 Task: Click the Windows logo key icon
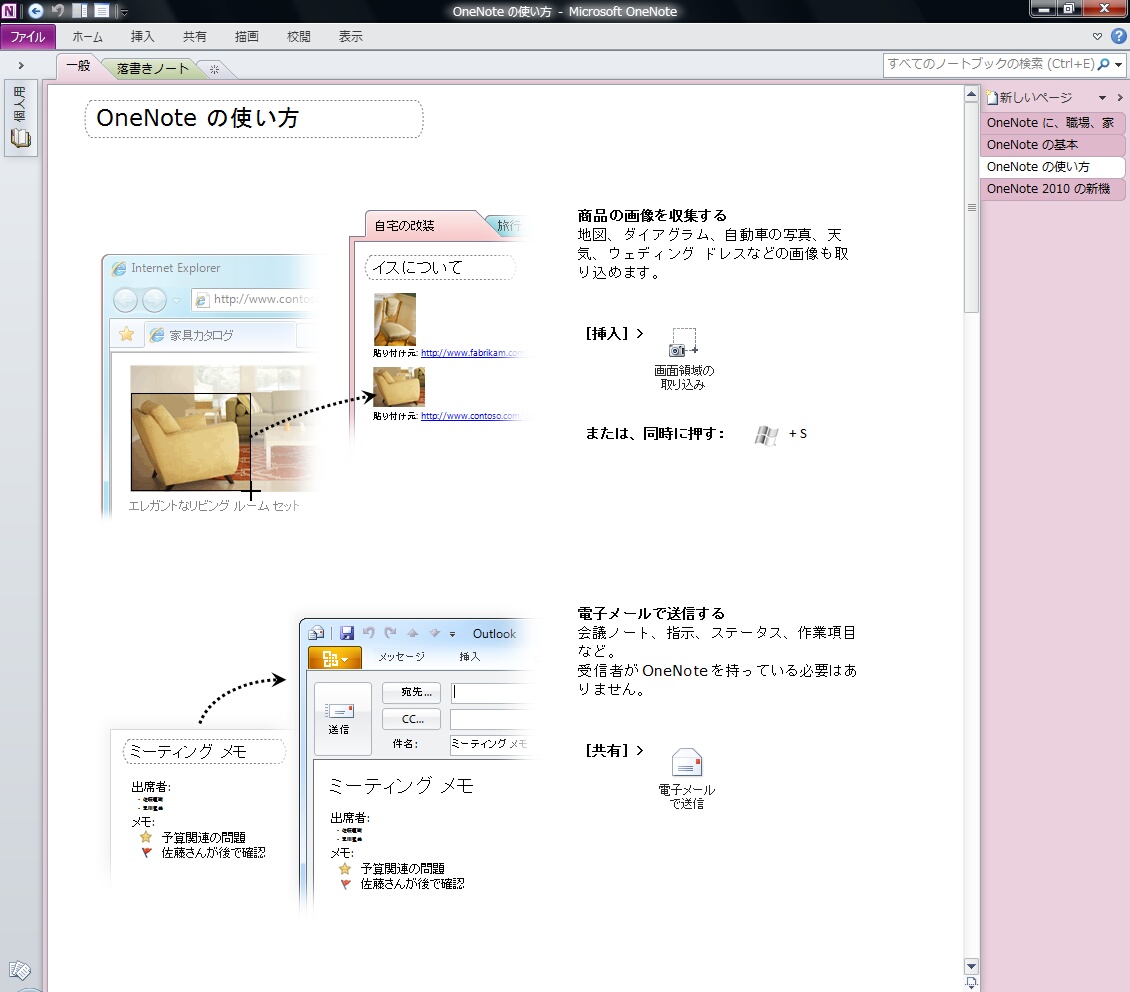point(766,434)
